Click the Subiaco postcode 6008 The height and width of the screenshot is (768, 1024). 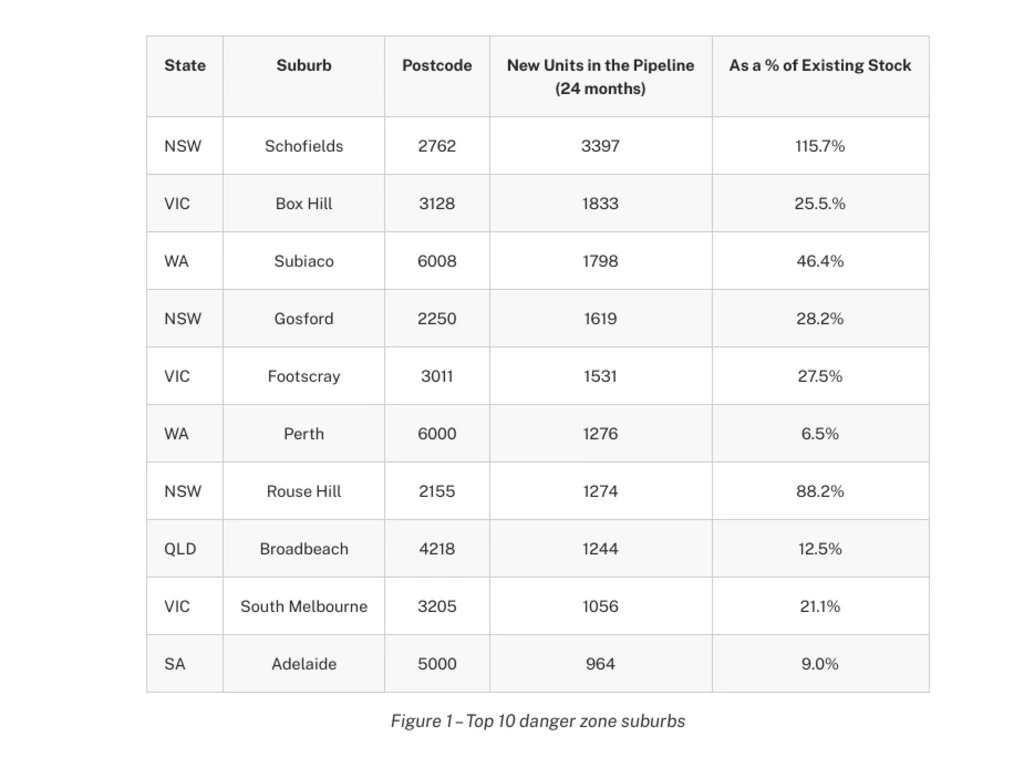(437, 261)
